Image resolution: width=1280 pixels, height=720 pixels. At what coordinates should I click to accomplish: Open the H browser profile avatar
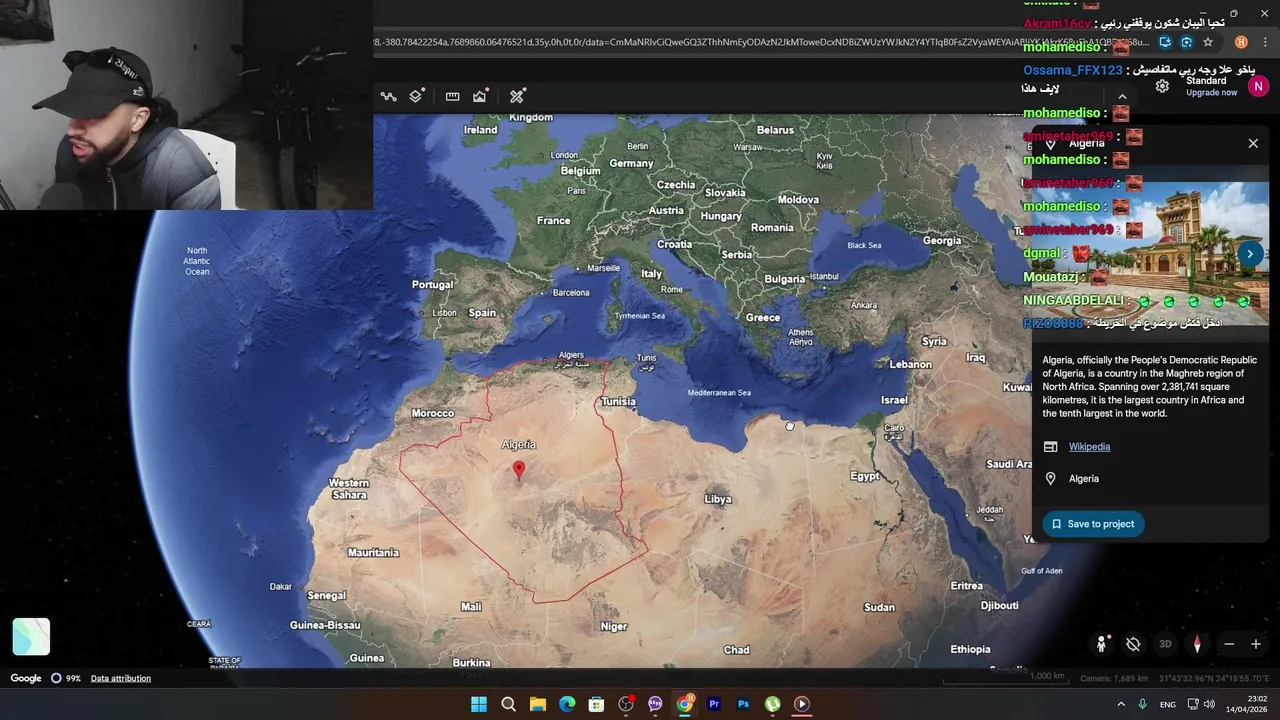coord(1241,42)
